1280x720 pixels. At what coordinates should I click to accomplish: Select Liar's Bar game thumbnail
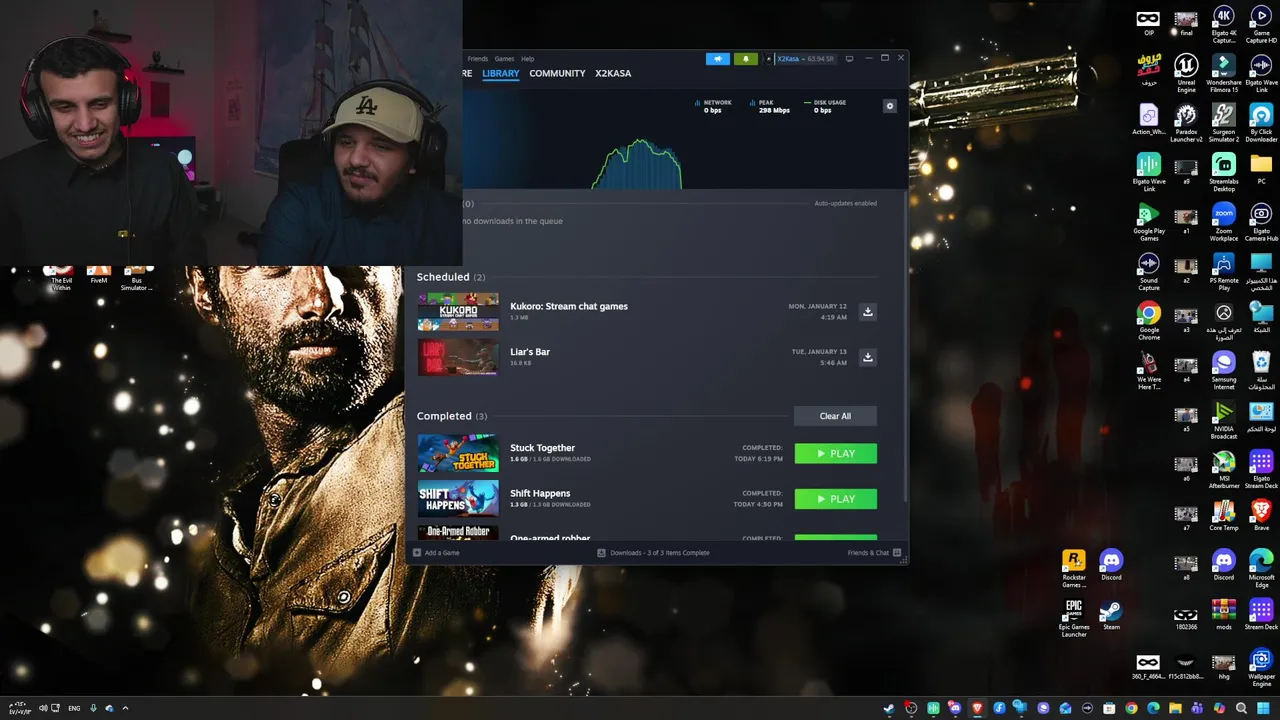tap(458, 357)
